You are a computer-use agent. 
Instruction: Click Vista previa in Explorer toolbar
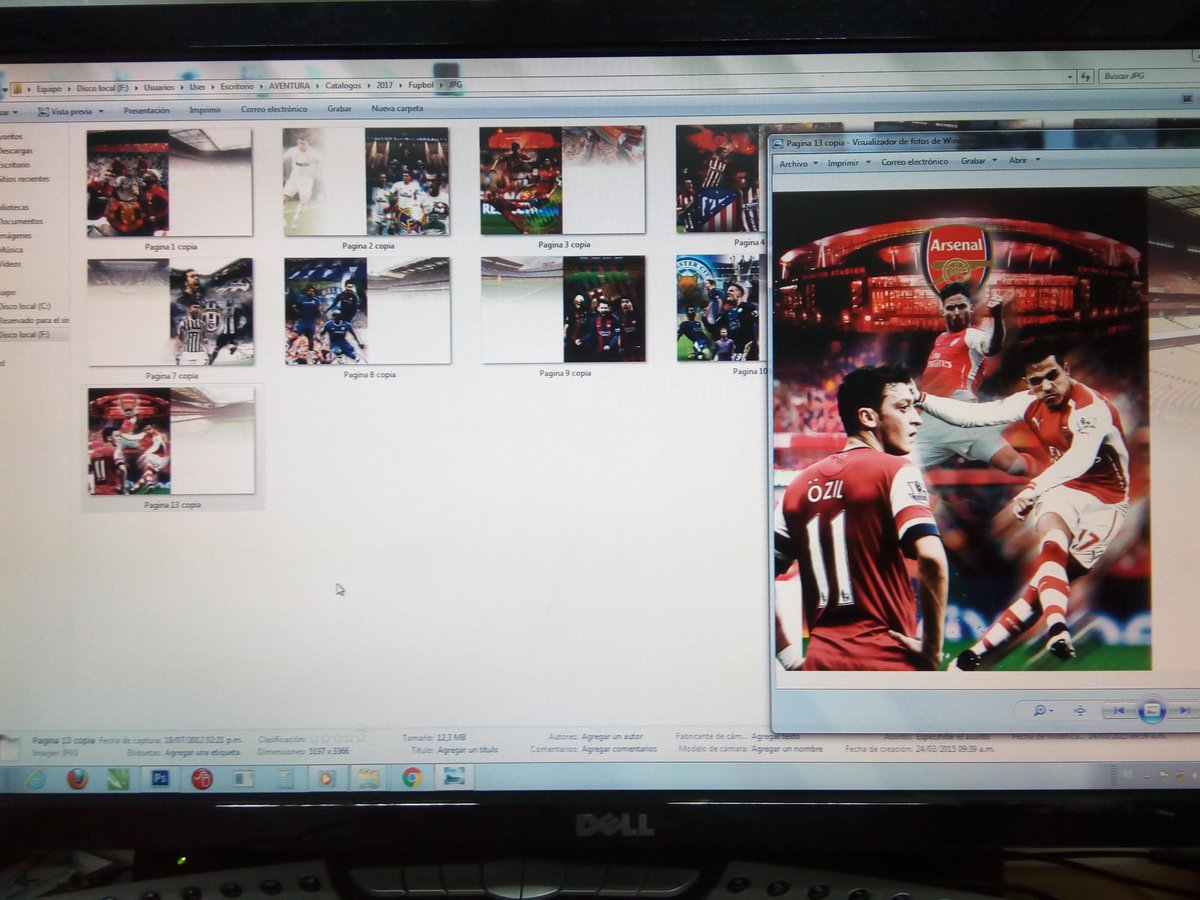(x=71, y=111)
